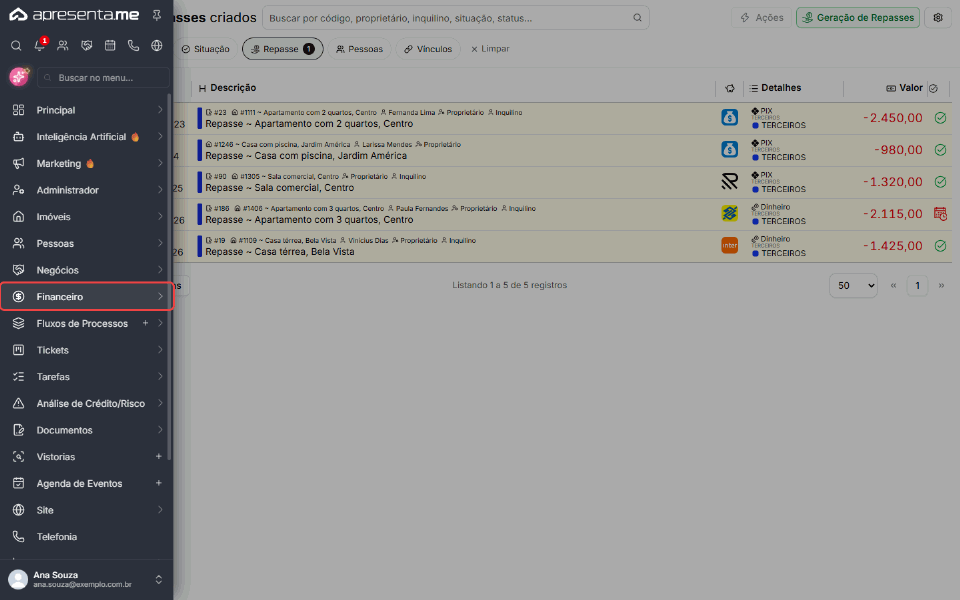Image resolution: width=960 pixels, height=600 pixels.
Task: Add a new Vistorias entry with plus
Action: [159, 457]
